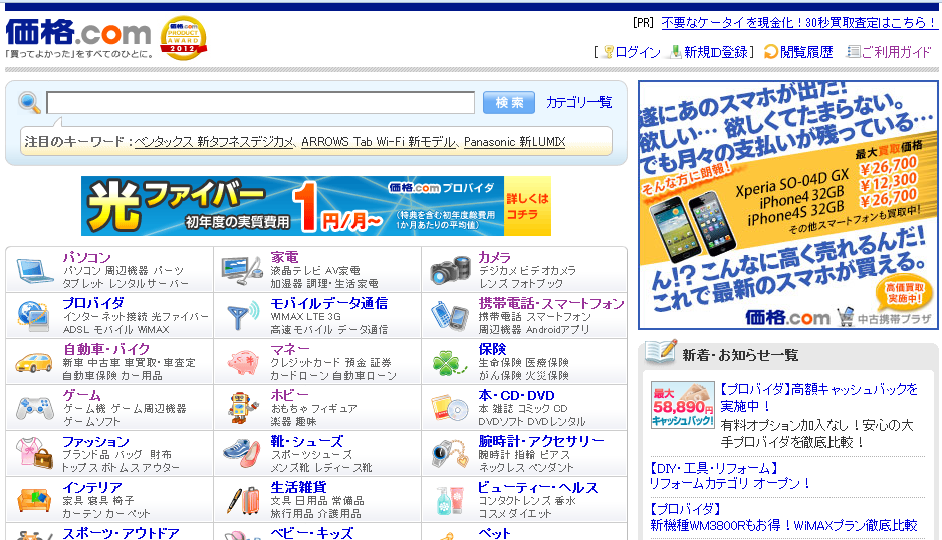
Task: Open the インテリア category heading
Action: pos(93,487)
